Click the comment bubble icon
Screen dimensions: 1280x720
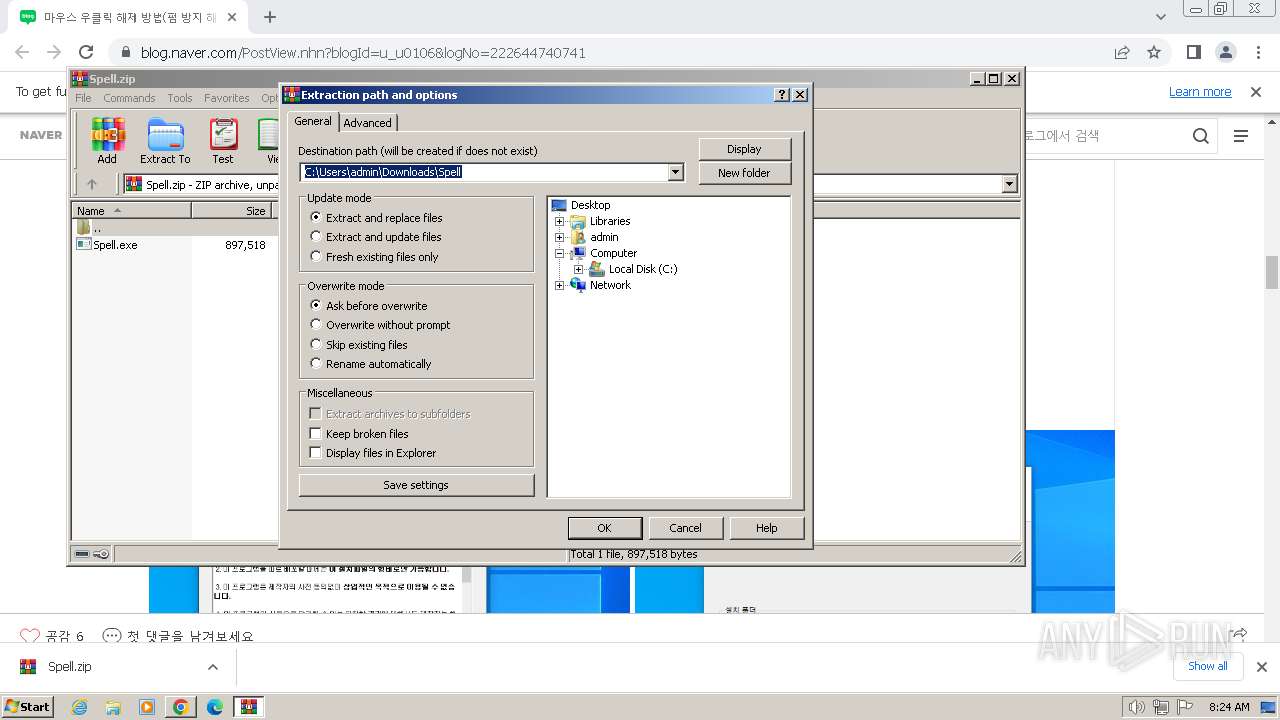(112, 636)
